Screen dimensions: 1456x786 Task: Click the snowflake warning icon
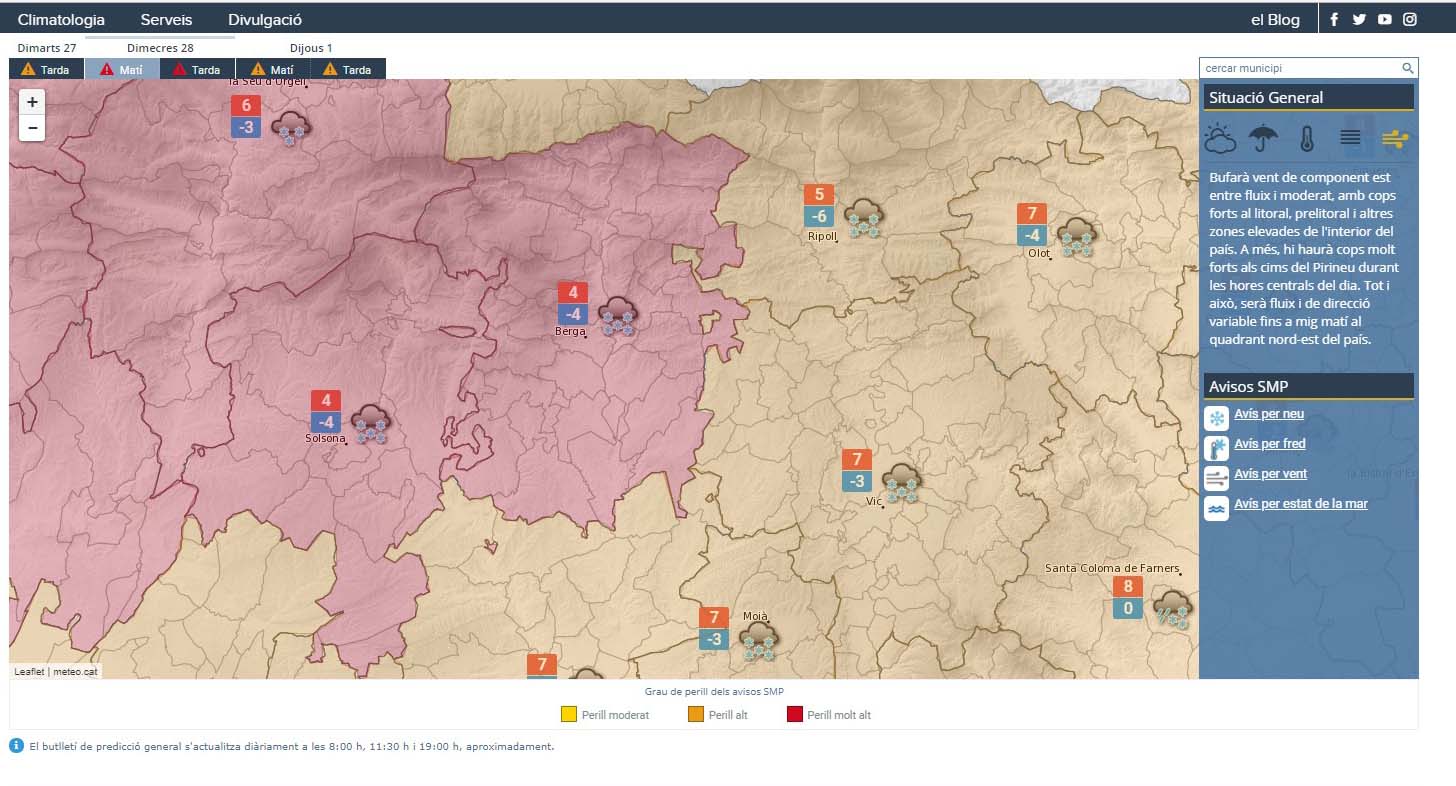(x=1216, y=418)
